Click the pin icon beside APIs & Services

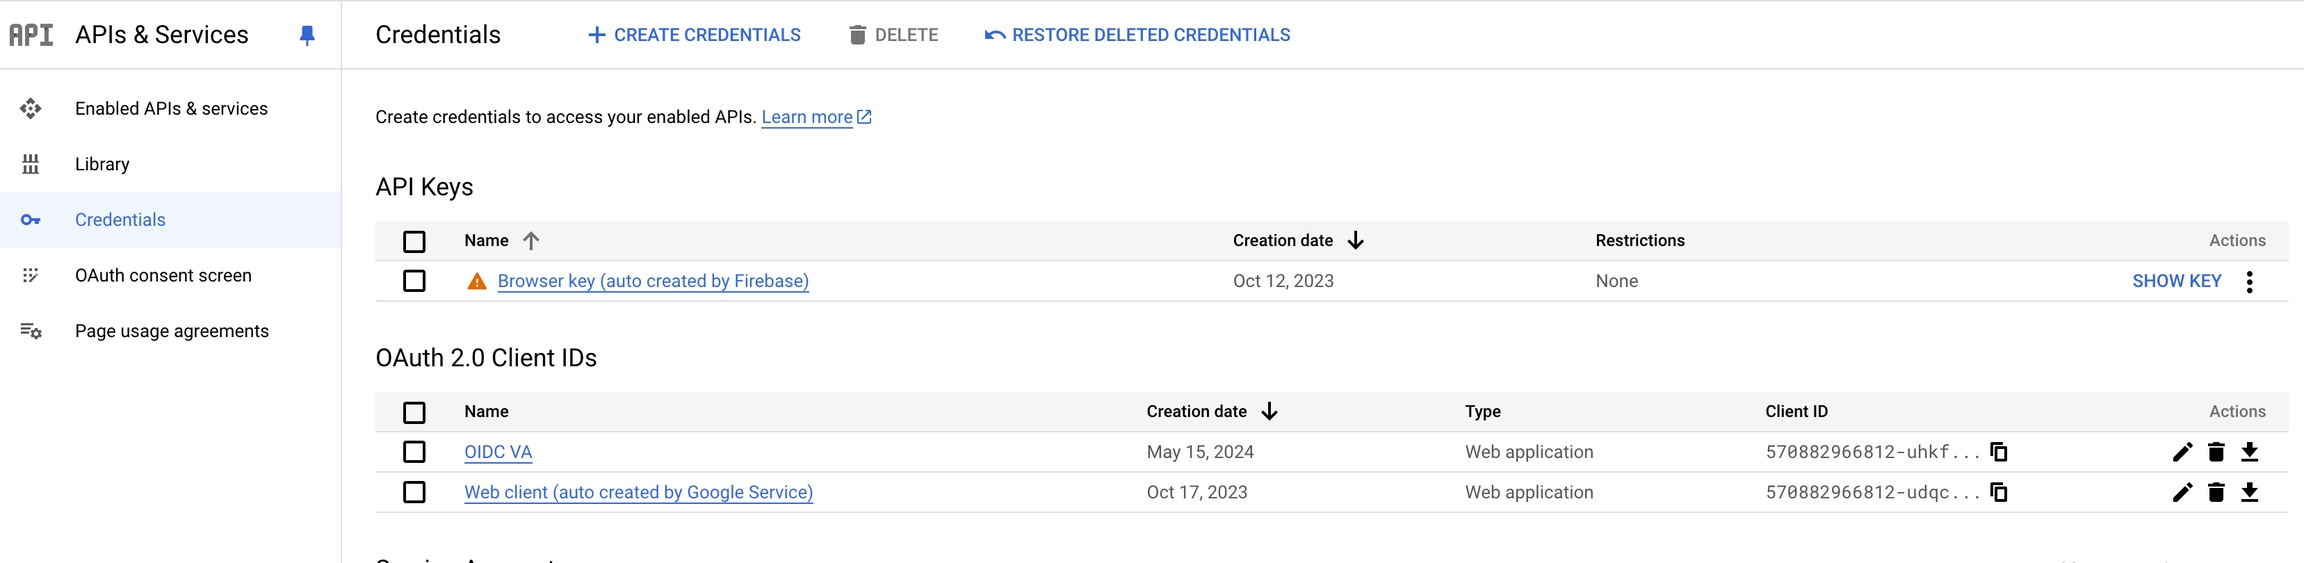pyautogui.click(x=307, y=36)
